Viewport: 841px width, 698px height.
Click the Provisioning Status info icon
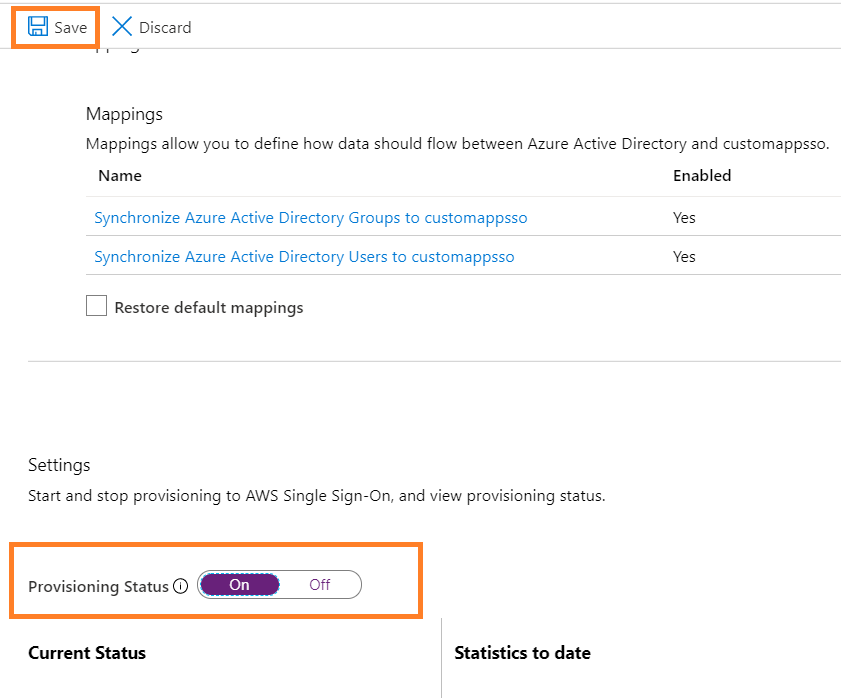click(181, 587)
